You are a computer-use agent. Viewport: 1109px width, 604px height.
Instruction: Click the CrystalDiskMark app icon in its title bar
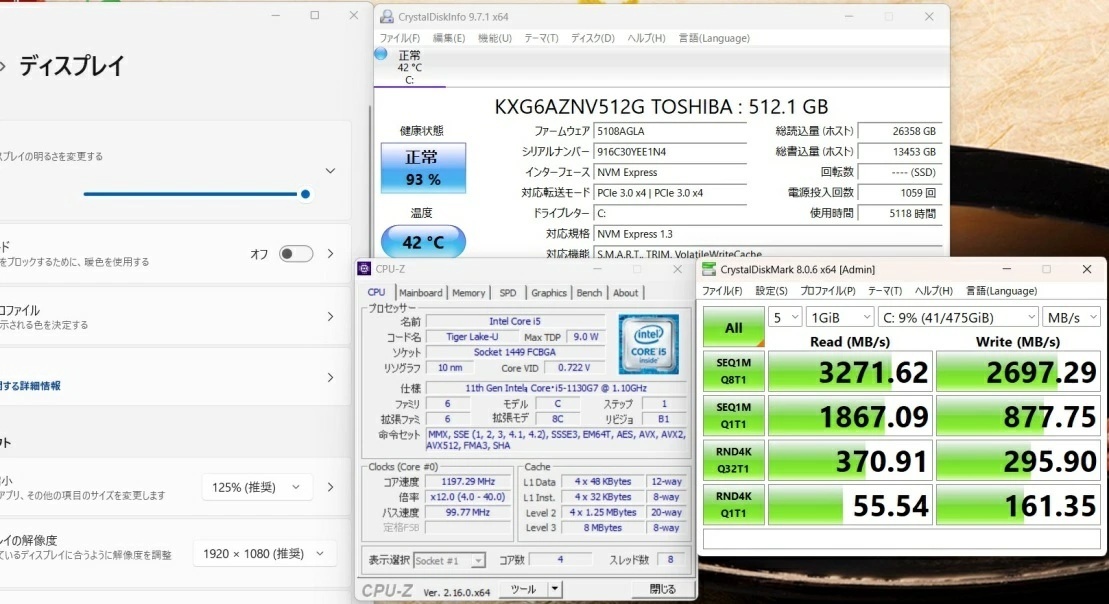point(707,269)
